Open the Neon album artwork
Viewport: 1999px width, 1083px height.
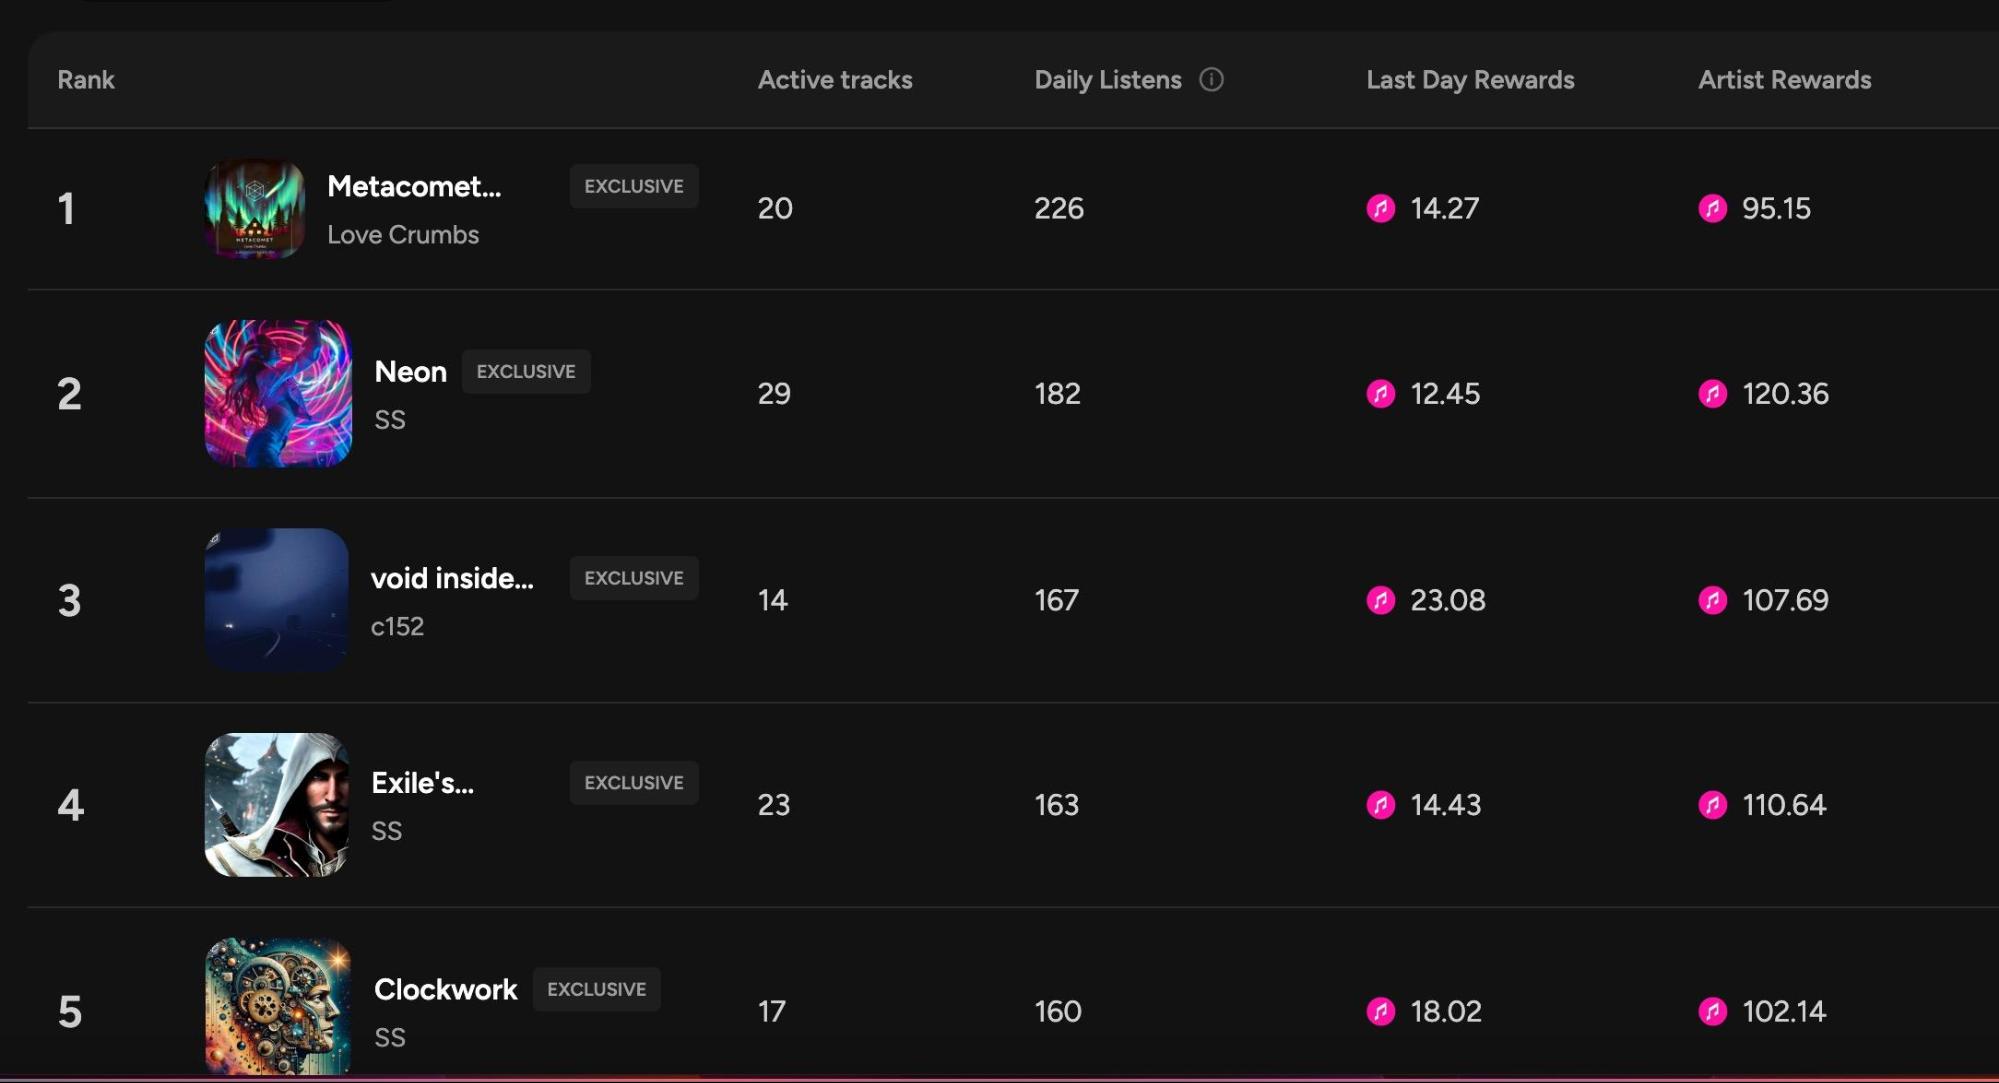pos(278,394)
